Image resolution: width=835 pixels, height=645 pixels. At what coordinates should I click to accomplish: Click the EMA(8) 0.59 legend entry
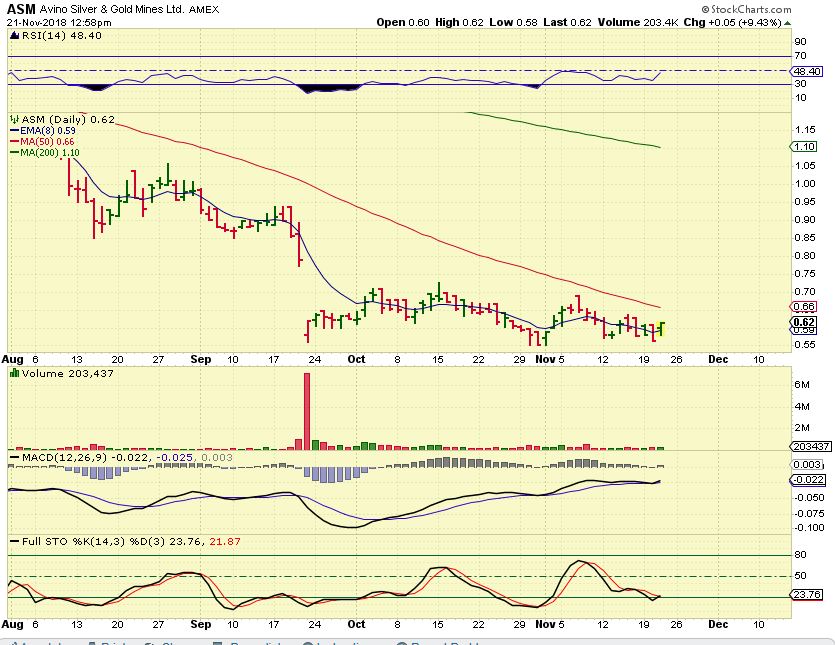click(x=43, y=130)
